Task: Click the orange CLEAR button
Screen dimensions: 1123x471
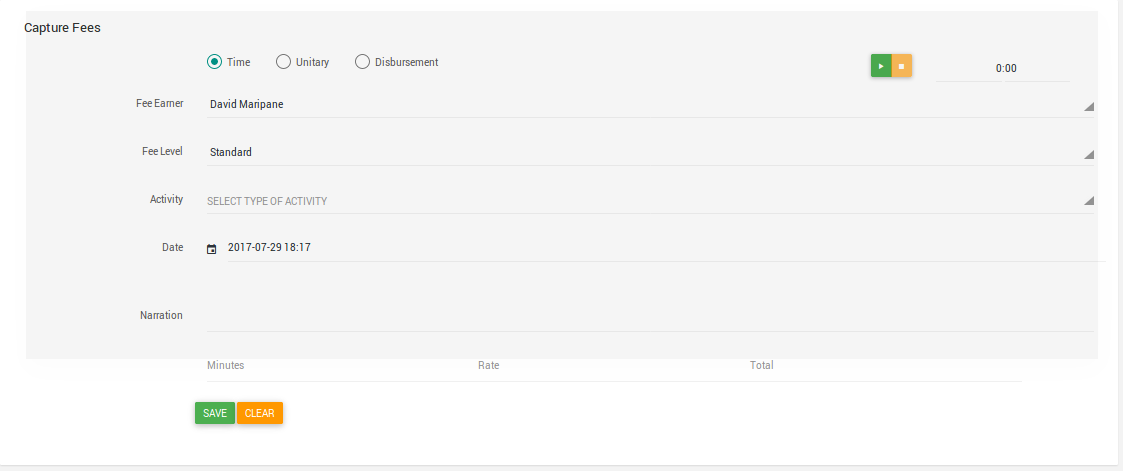Action: click(x=260, y=413)
